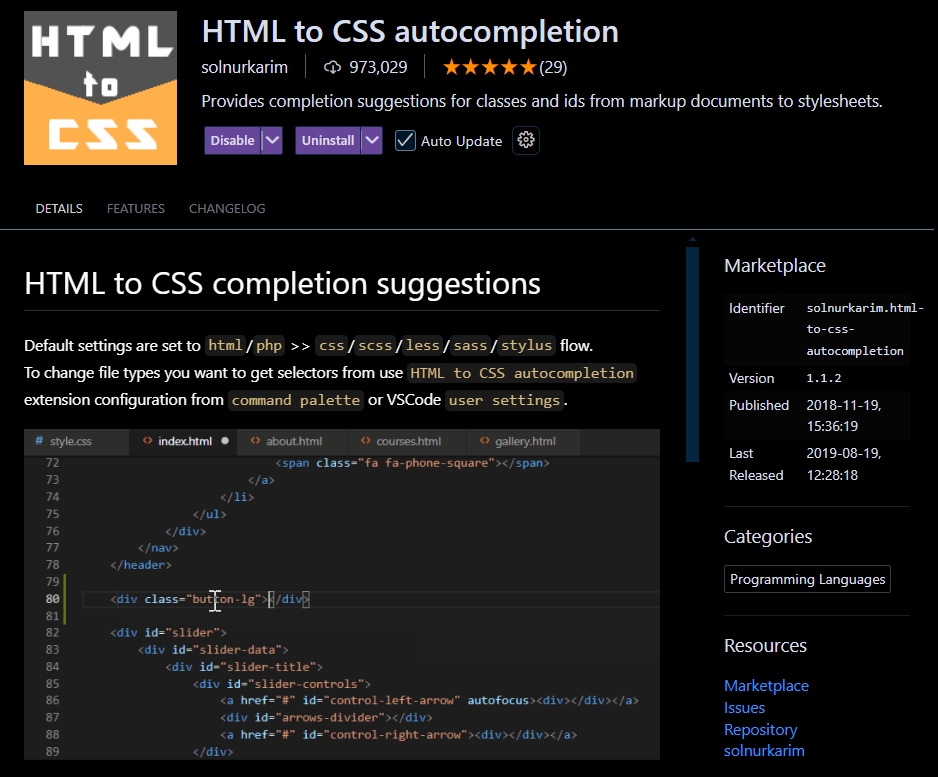Expand the Disable dropdown arrow
The height and width of the screenshot is (777, 938).
click(272, 141)
